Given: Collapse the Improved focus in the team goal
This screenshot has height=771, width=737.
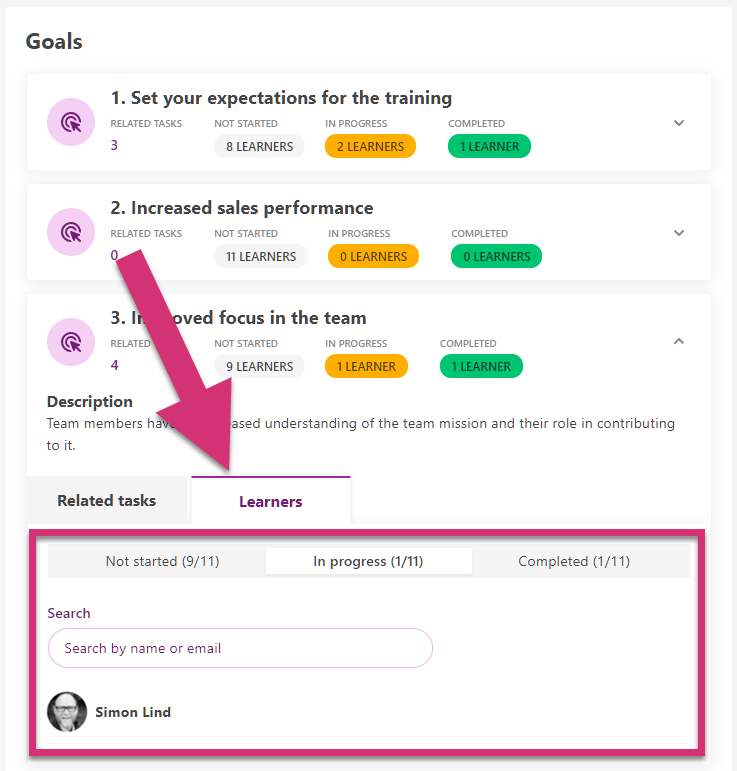Looking at the screenshot, I should (679, 341).
